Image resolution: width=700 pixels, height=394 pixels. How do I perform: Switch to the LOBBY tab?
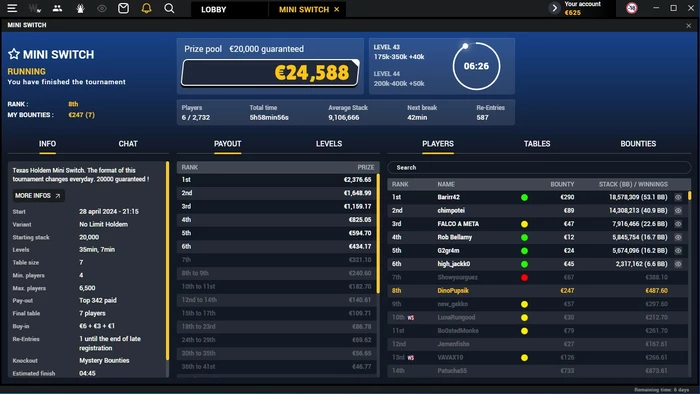coord(213,9)
